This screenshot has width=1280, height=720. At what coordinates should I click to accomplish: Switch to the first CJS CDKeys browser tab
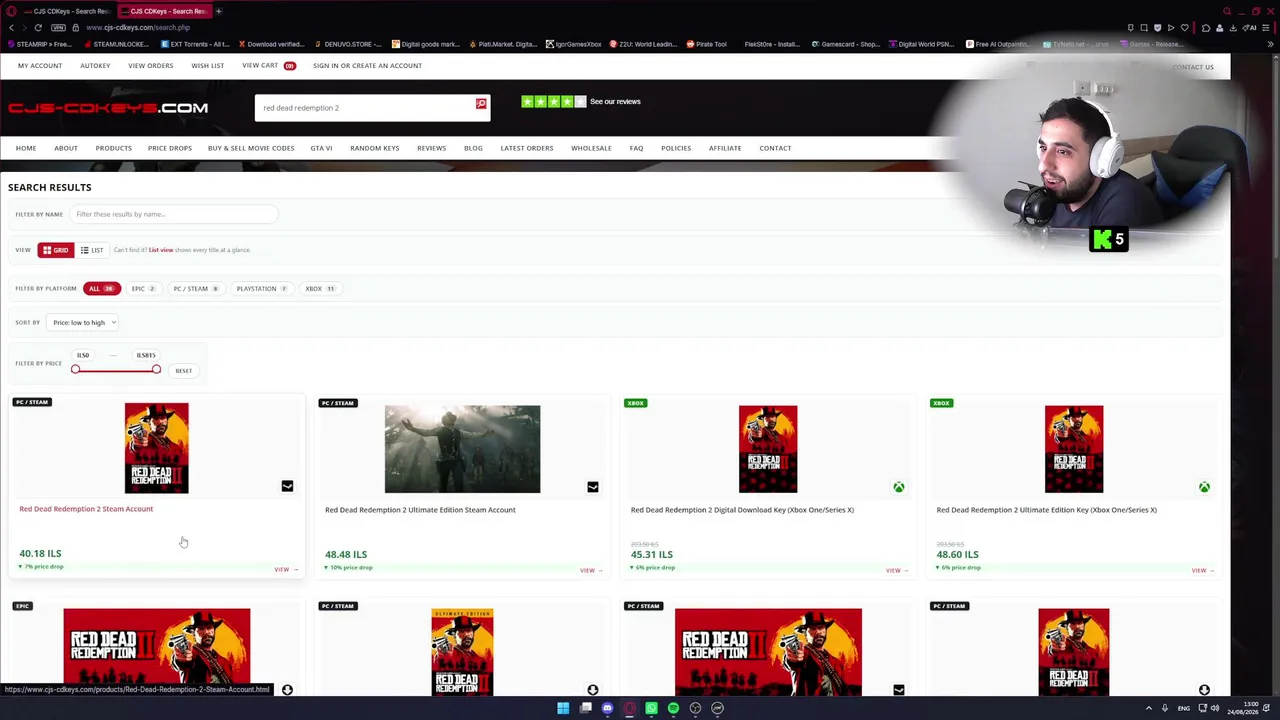[65, 11]
